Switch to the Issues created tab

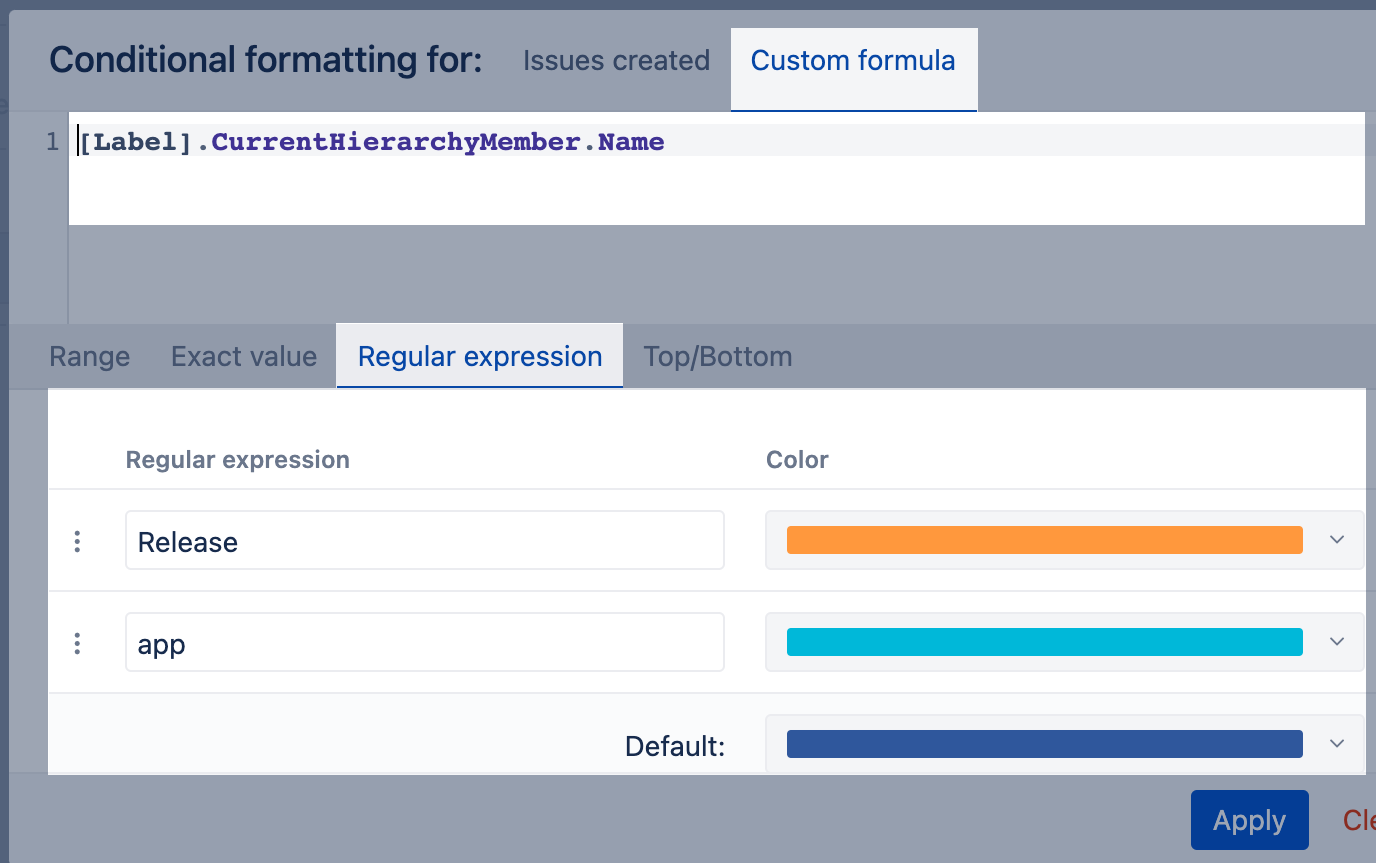tap(616, 61)
